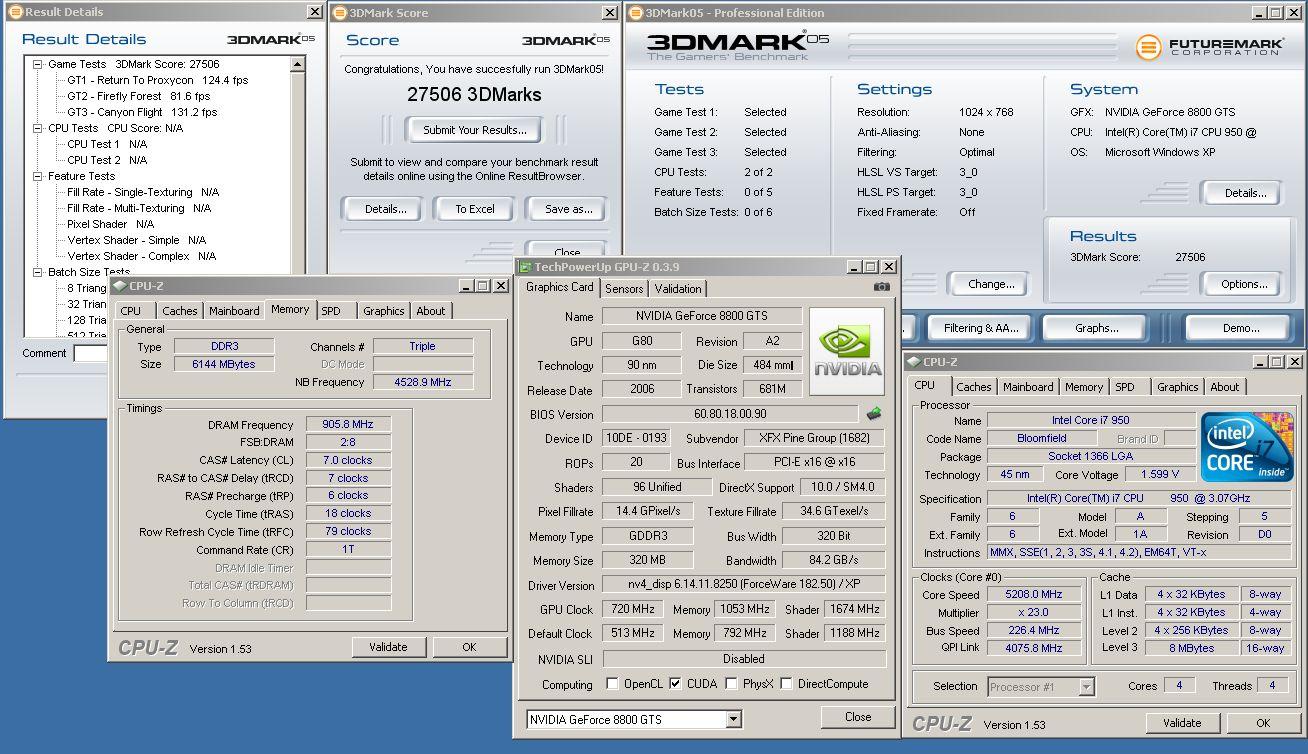Screen dimensions: 1308x754
Task: Click the 905.8 MHz DRAM Frequency value
Action: (348, 425)
